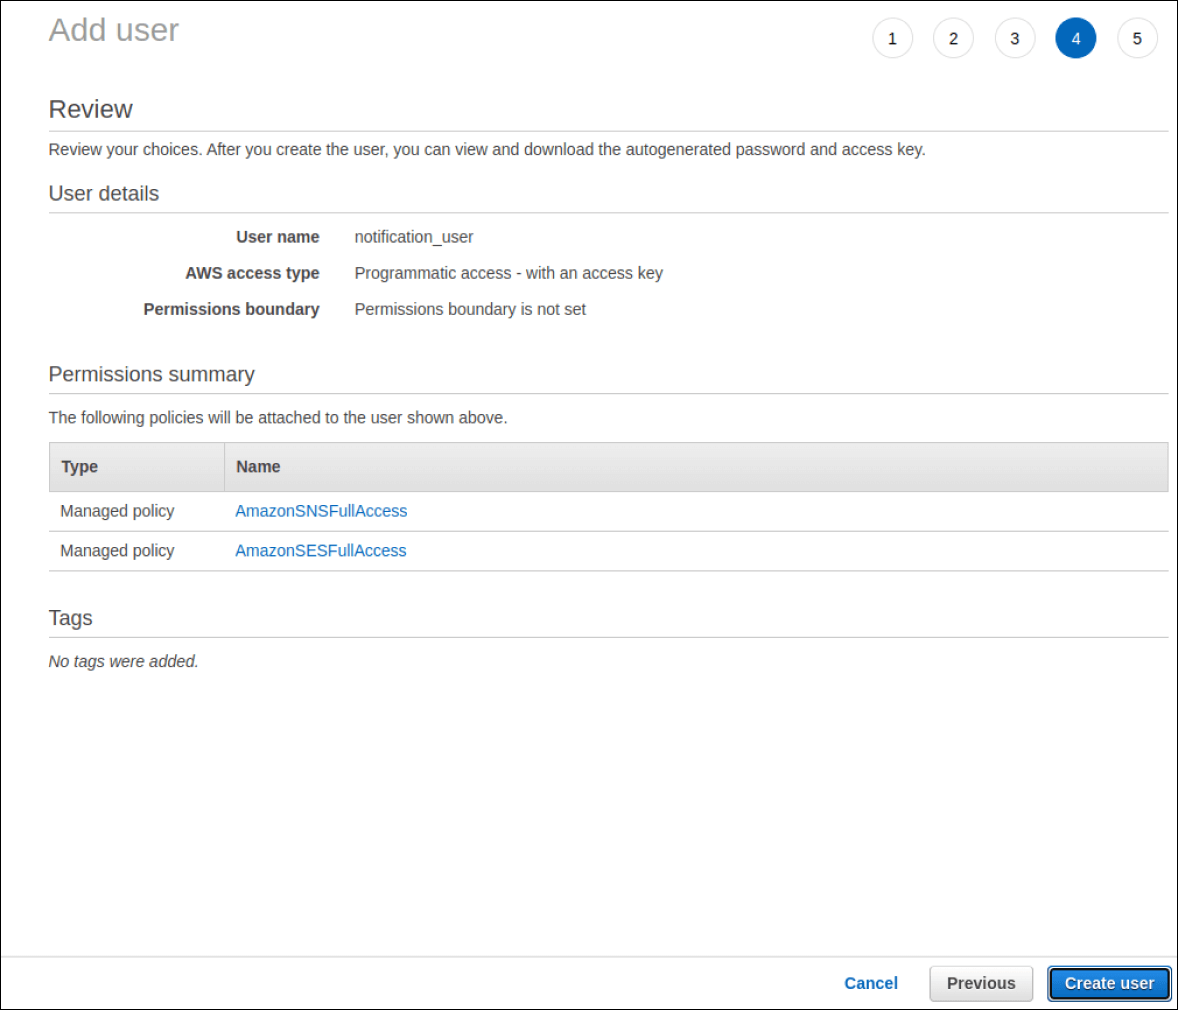Open the AmazonSESFullAccess policy link
This screenshot has width=1178, height=1010.
[320, 551]
